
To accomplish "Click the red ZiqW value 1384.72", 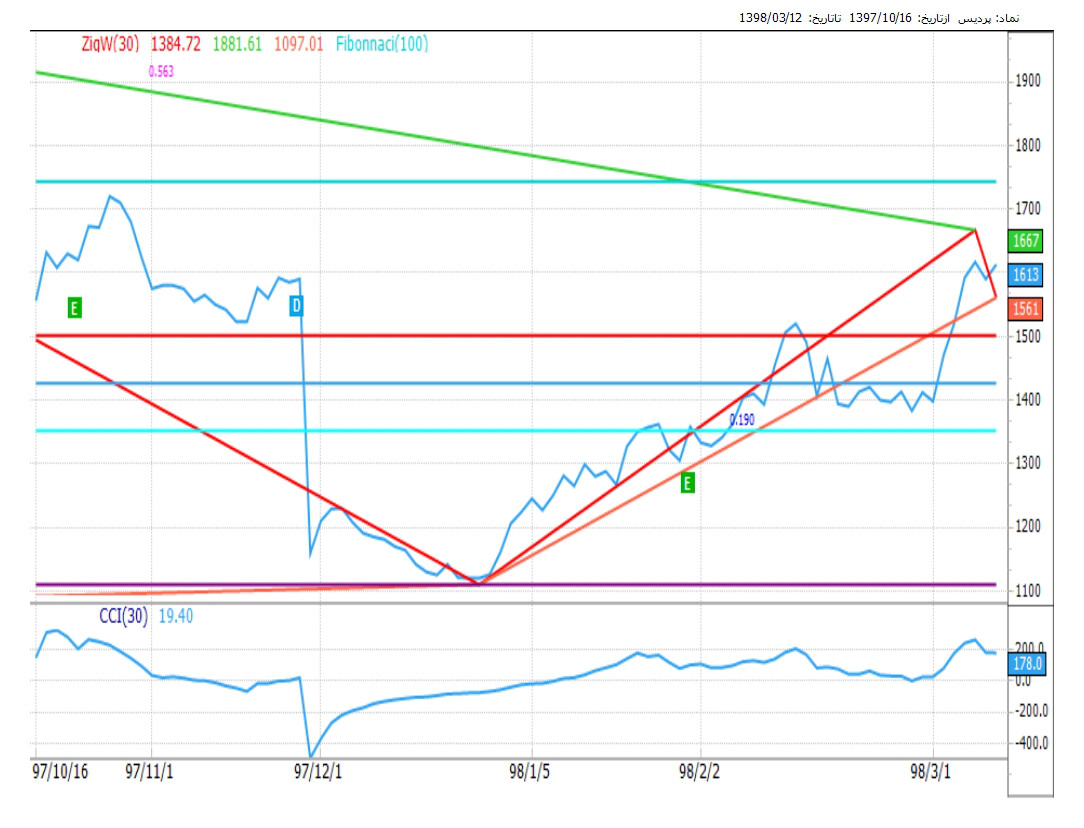I will coord(176,44).
